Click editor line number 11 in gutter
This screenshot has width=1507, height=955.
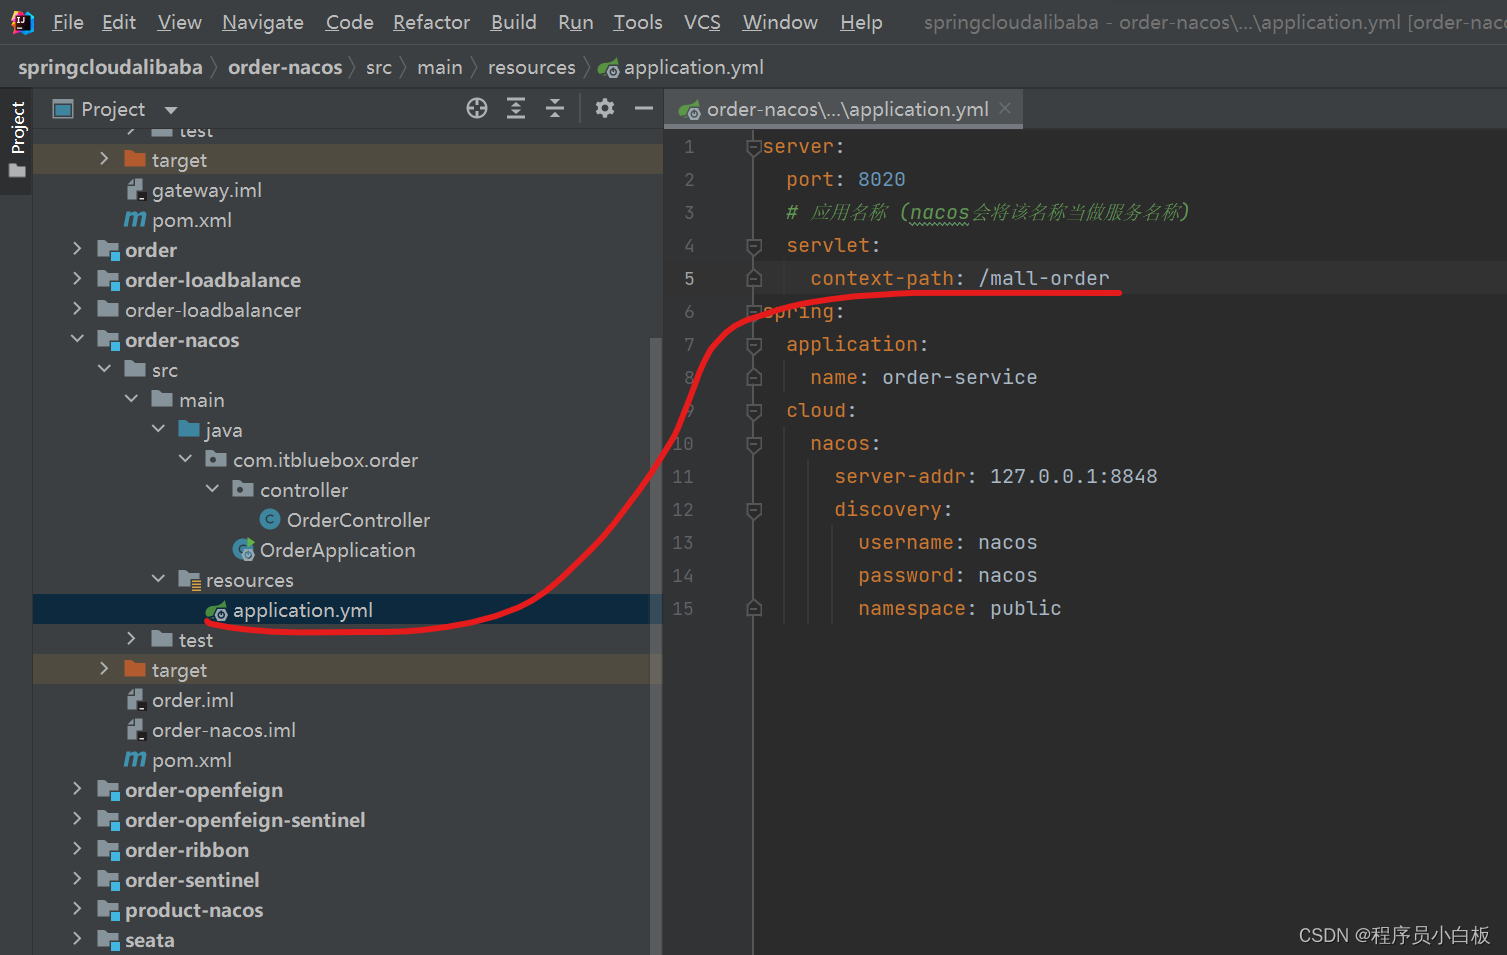coord(683,476)
